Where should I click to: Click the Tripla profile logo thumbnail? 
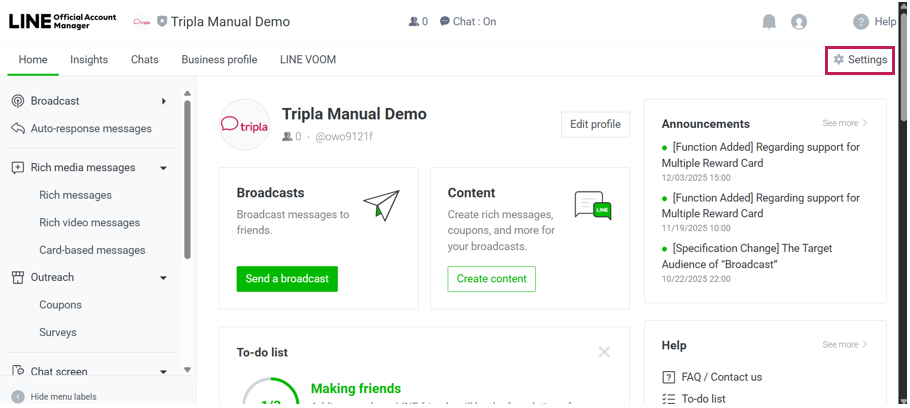point(244,125)
